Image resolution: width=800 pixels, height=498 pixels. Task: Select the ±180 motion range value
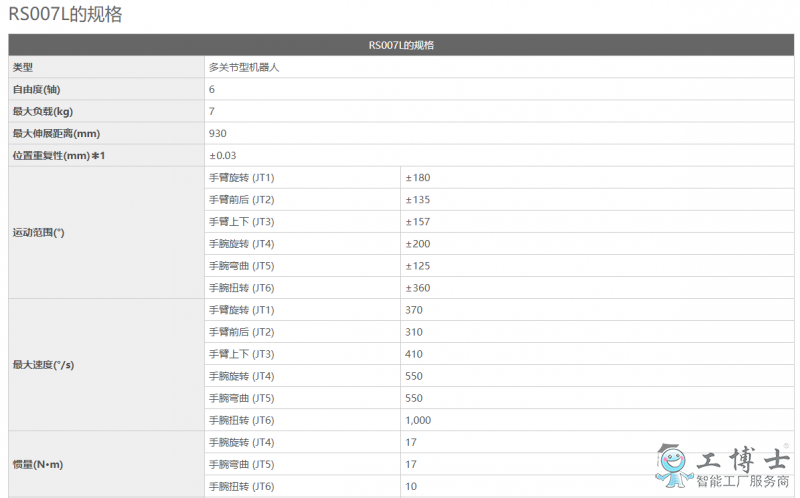click(x=417, y=177)
